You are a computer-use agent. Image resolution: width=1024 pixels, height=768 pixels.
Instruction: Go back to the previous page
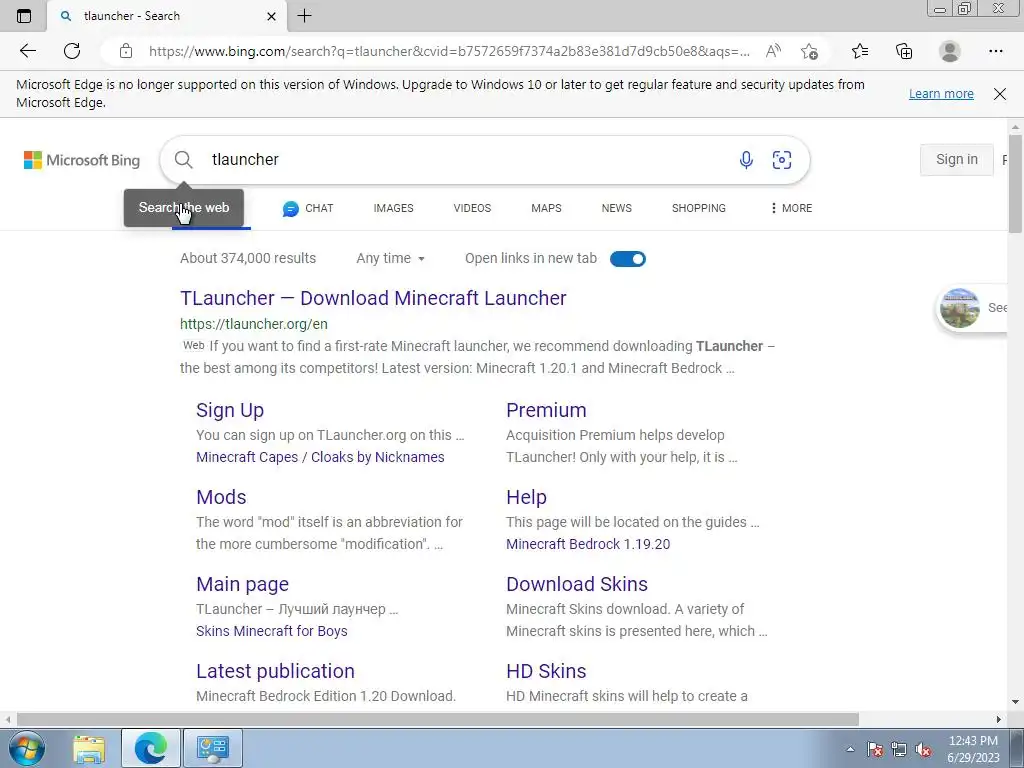pos(28,51)
